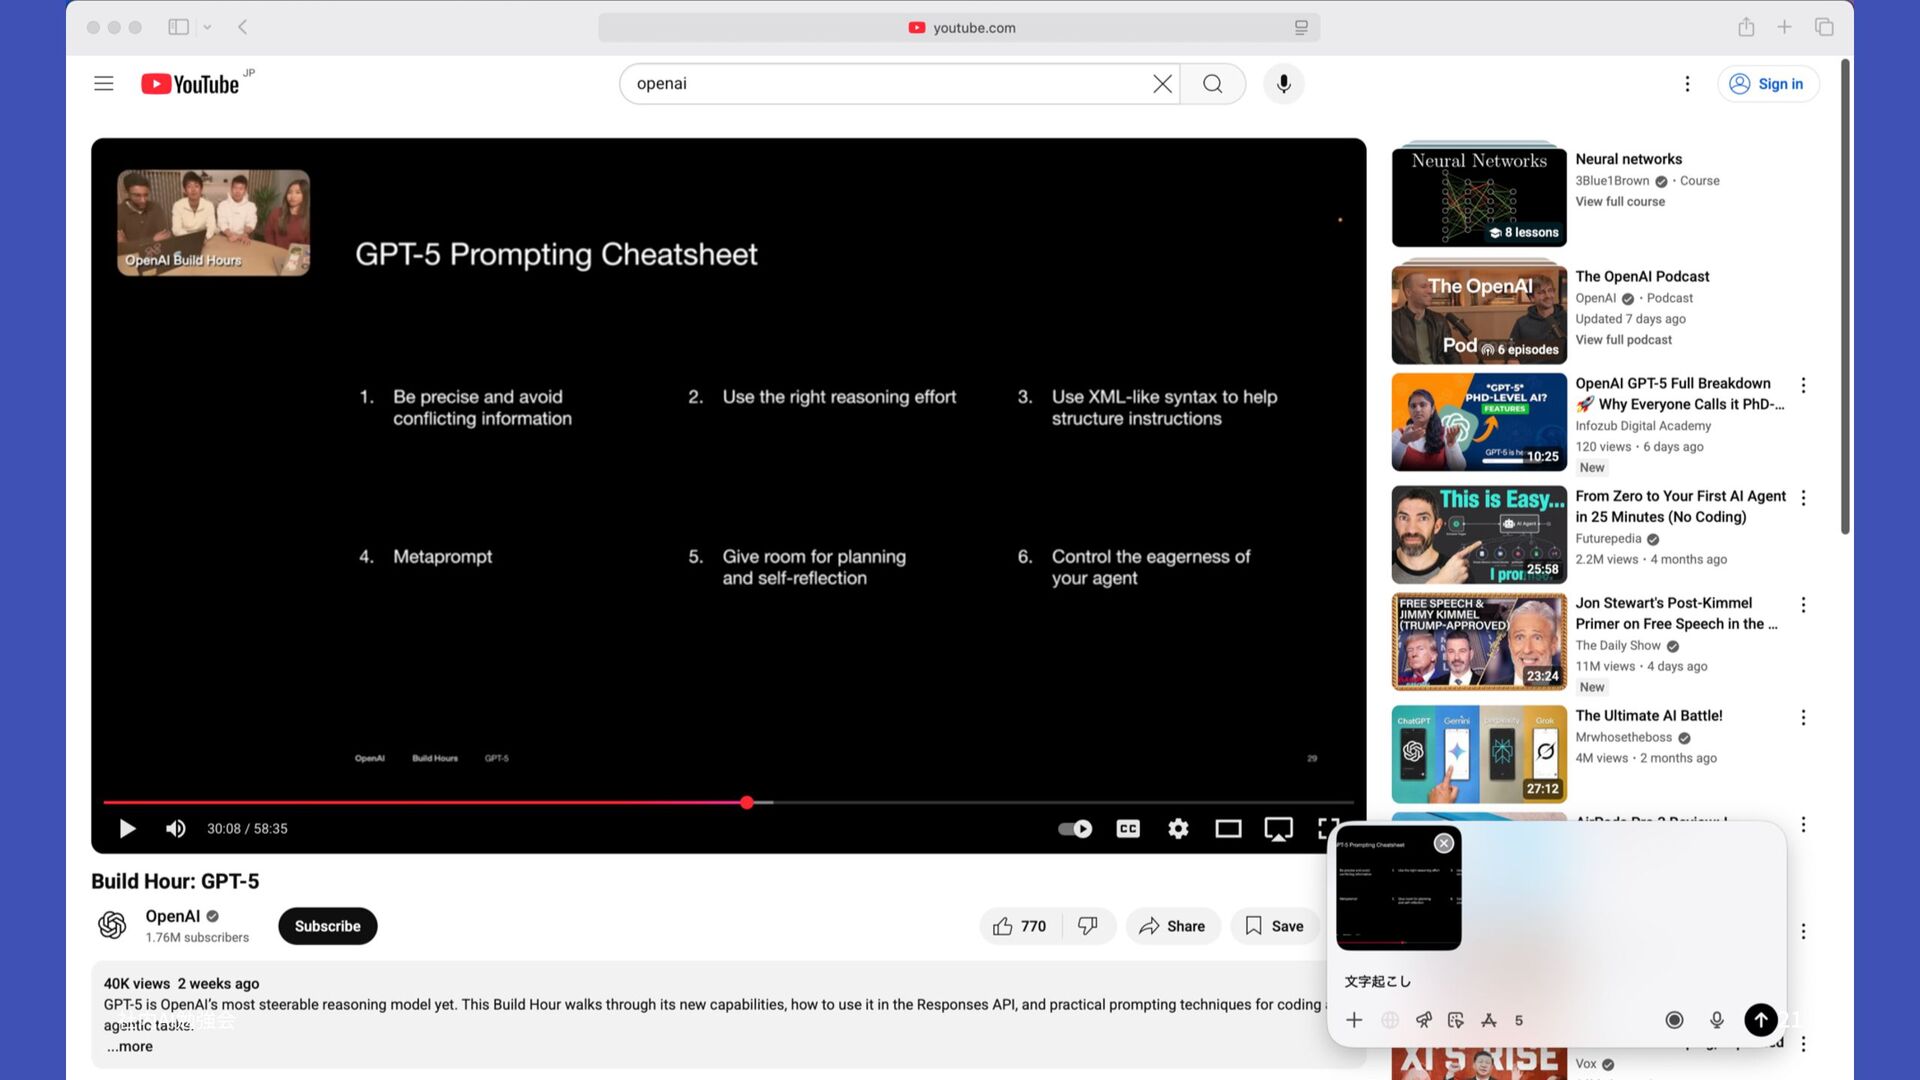Viewport: 1920px width, 1080px height.
Task: Open options menu for The Ultimate AI Battle
Action: point(1803,718)
